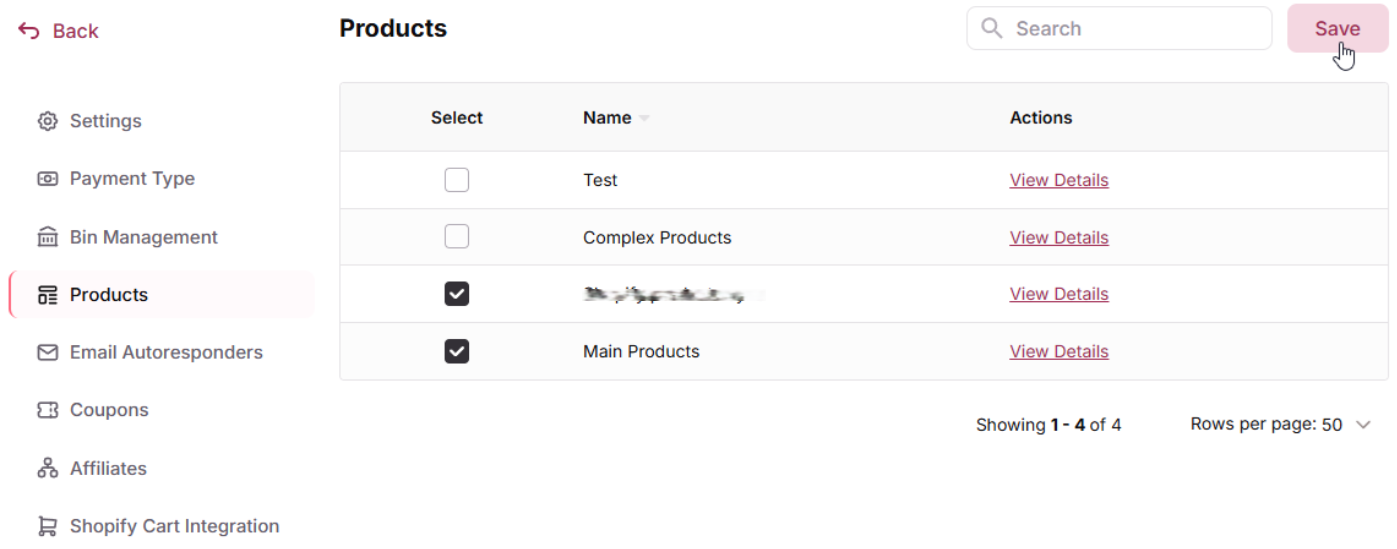This screenshot has height=549, width=1397.
Task: View Details for Main Products
Action: coord(1059,351)
